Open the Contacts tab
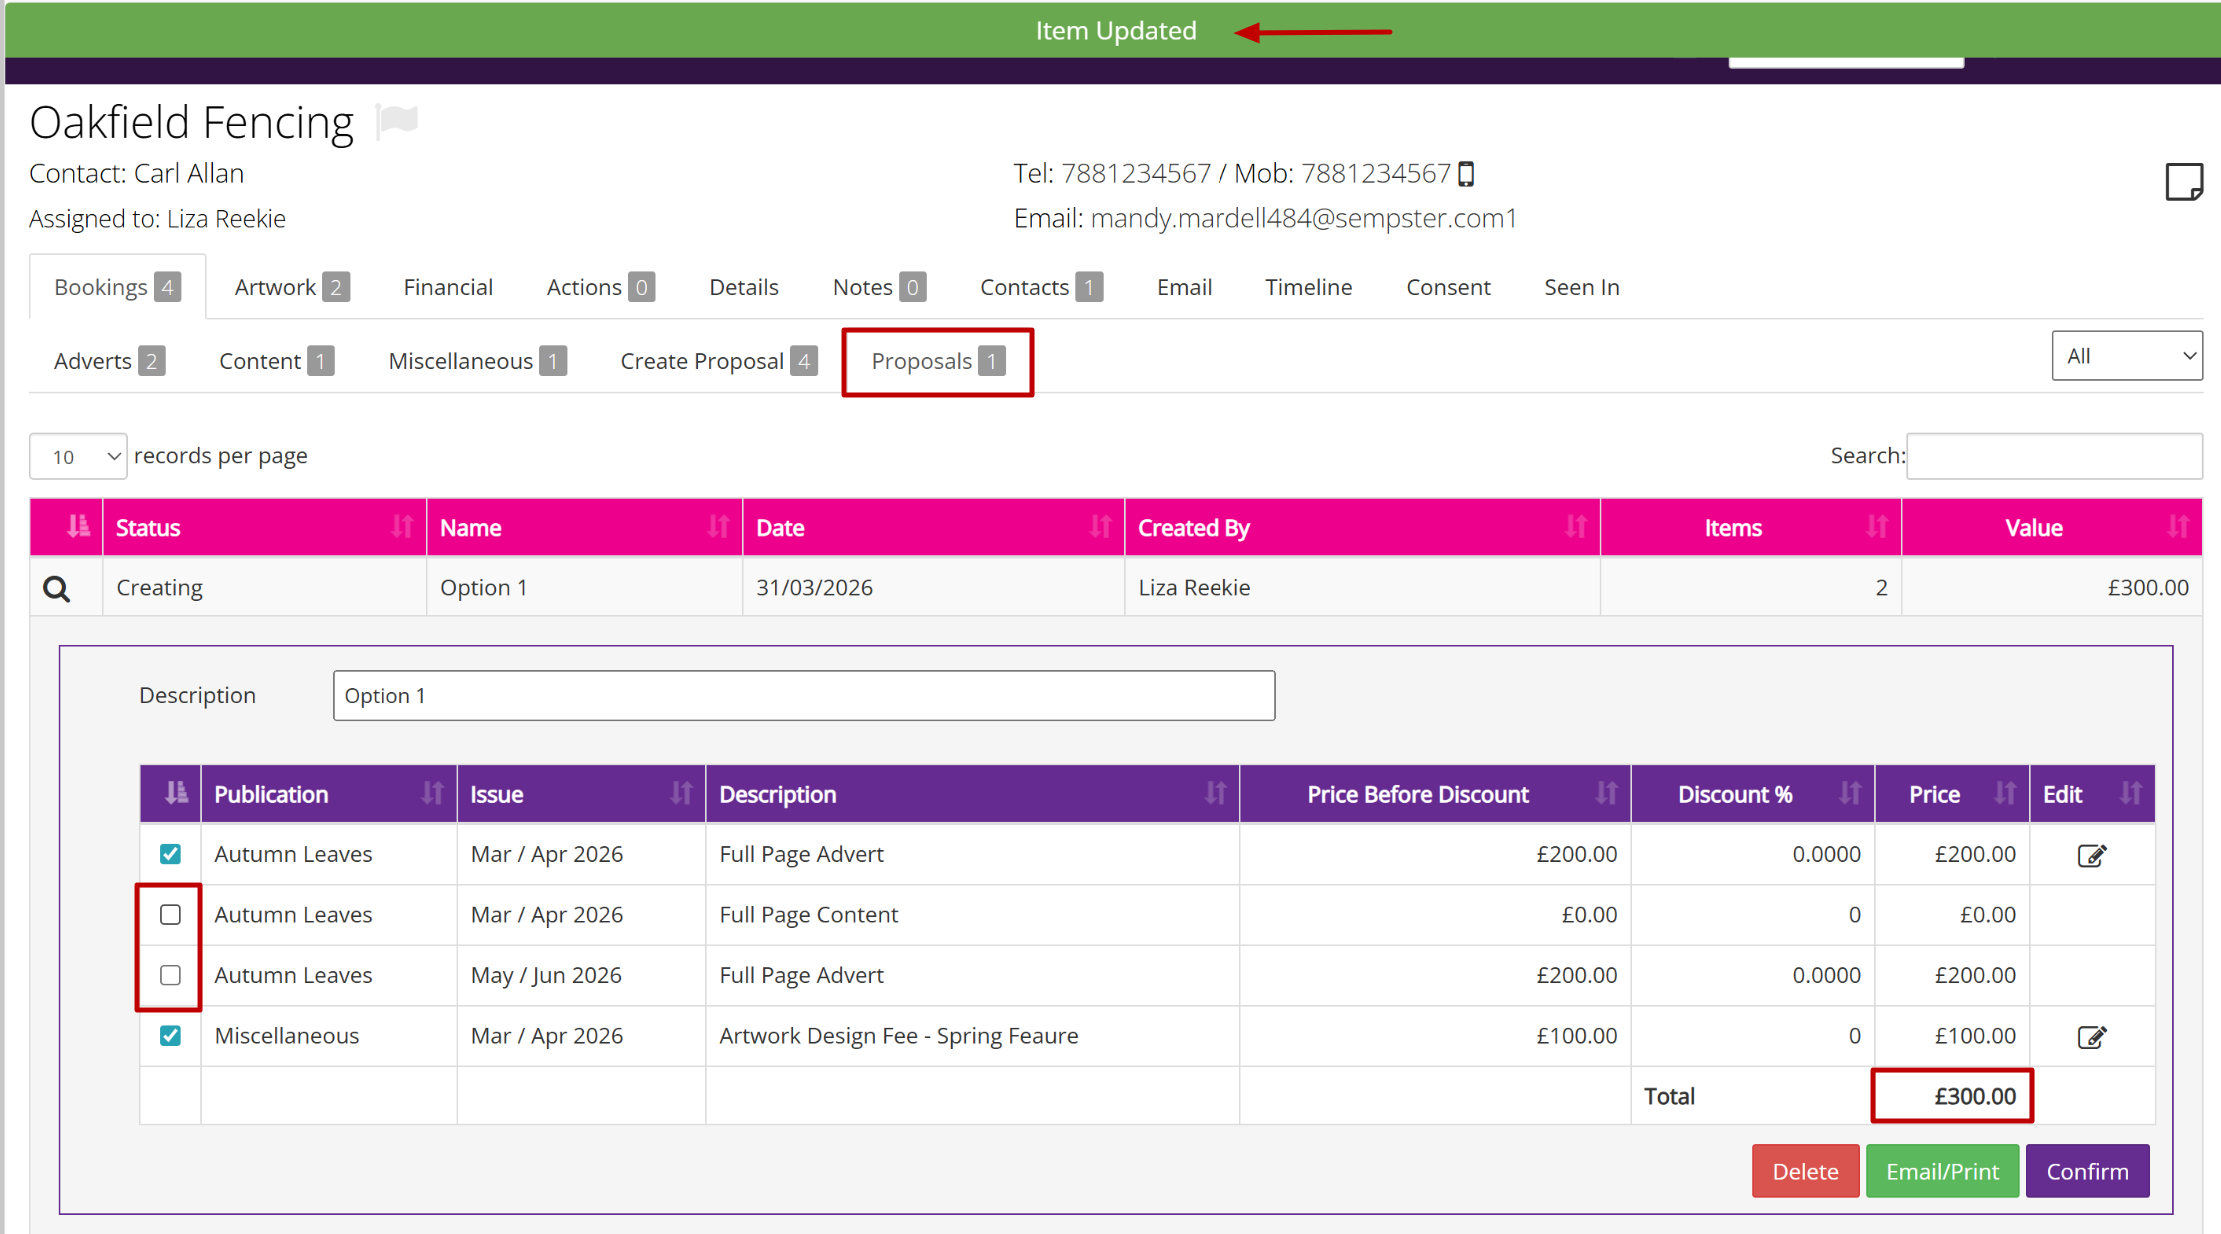 click(1041, 287)
